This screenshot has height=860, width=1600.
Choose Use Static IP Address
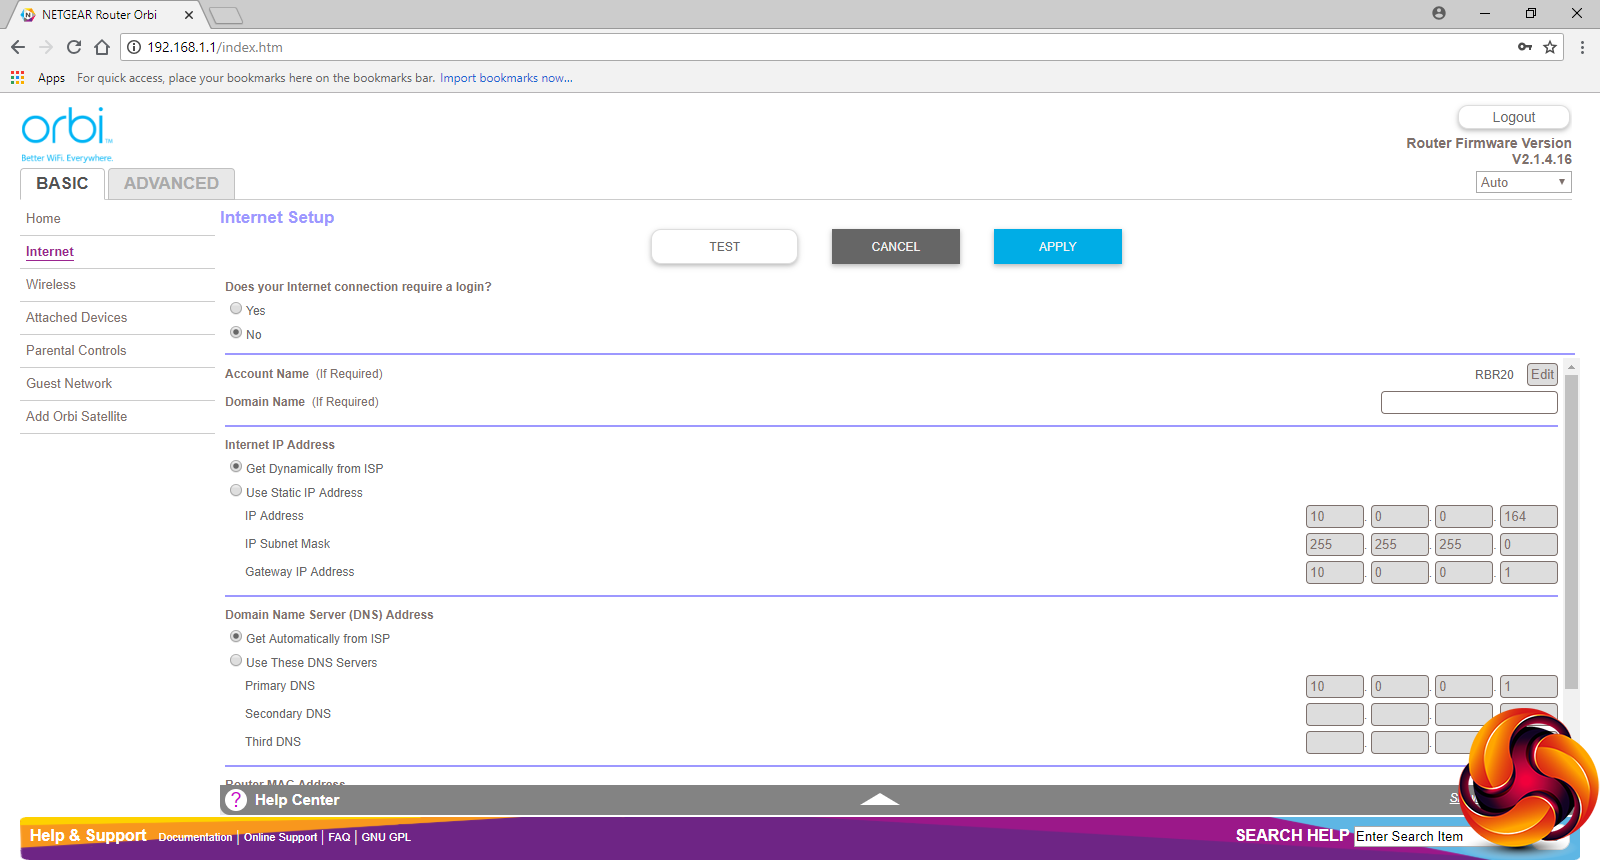[236, 491]
